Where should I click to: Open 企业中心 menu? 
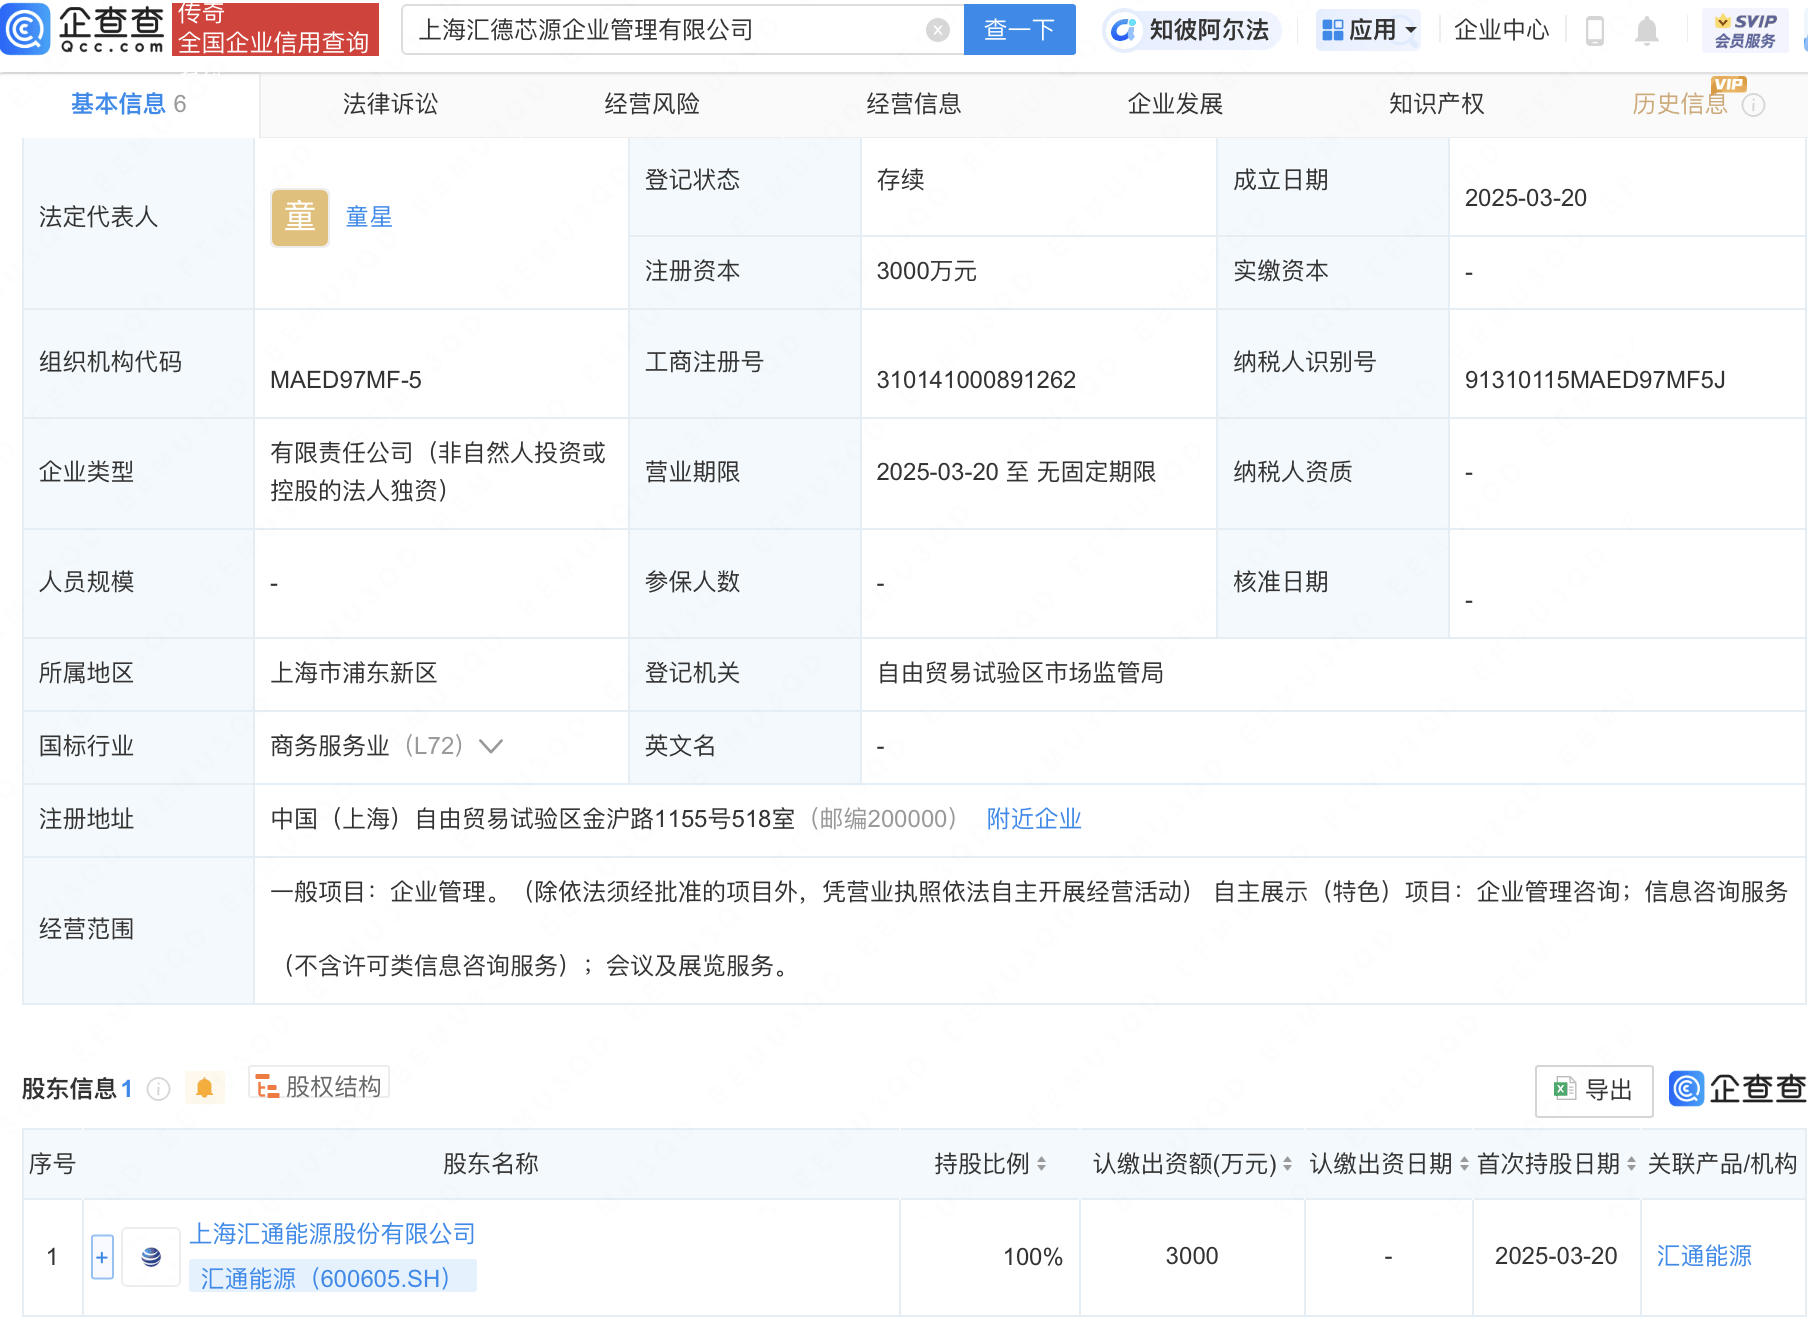click(1501, 30)
